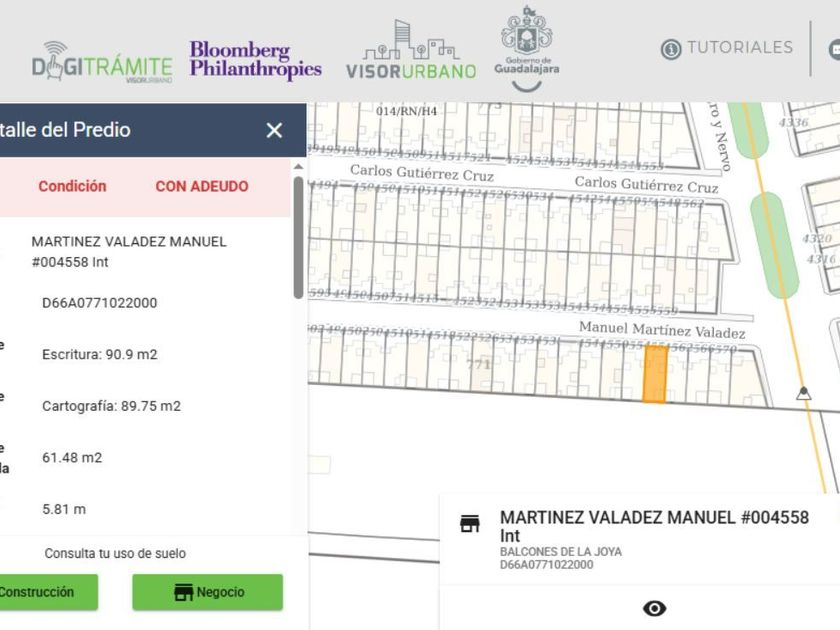Click the 014/RN/H4 zoning label on map
This screenshot has width=840, height=630.
click(407, 111)
